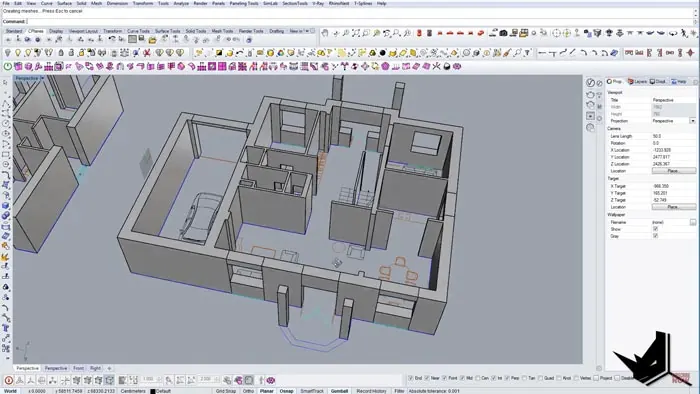Click the red diamond star icon at the toolbar's right end
The height and width of the screenshot is (394, 700).
click(x=691, y=53)
